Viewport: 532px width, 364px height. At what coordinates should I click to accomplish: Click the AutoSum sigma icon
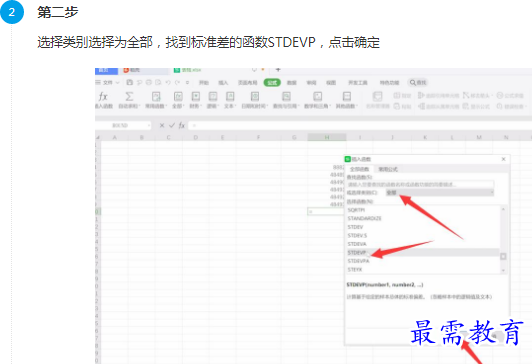tap(129, 97)
